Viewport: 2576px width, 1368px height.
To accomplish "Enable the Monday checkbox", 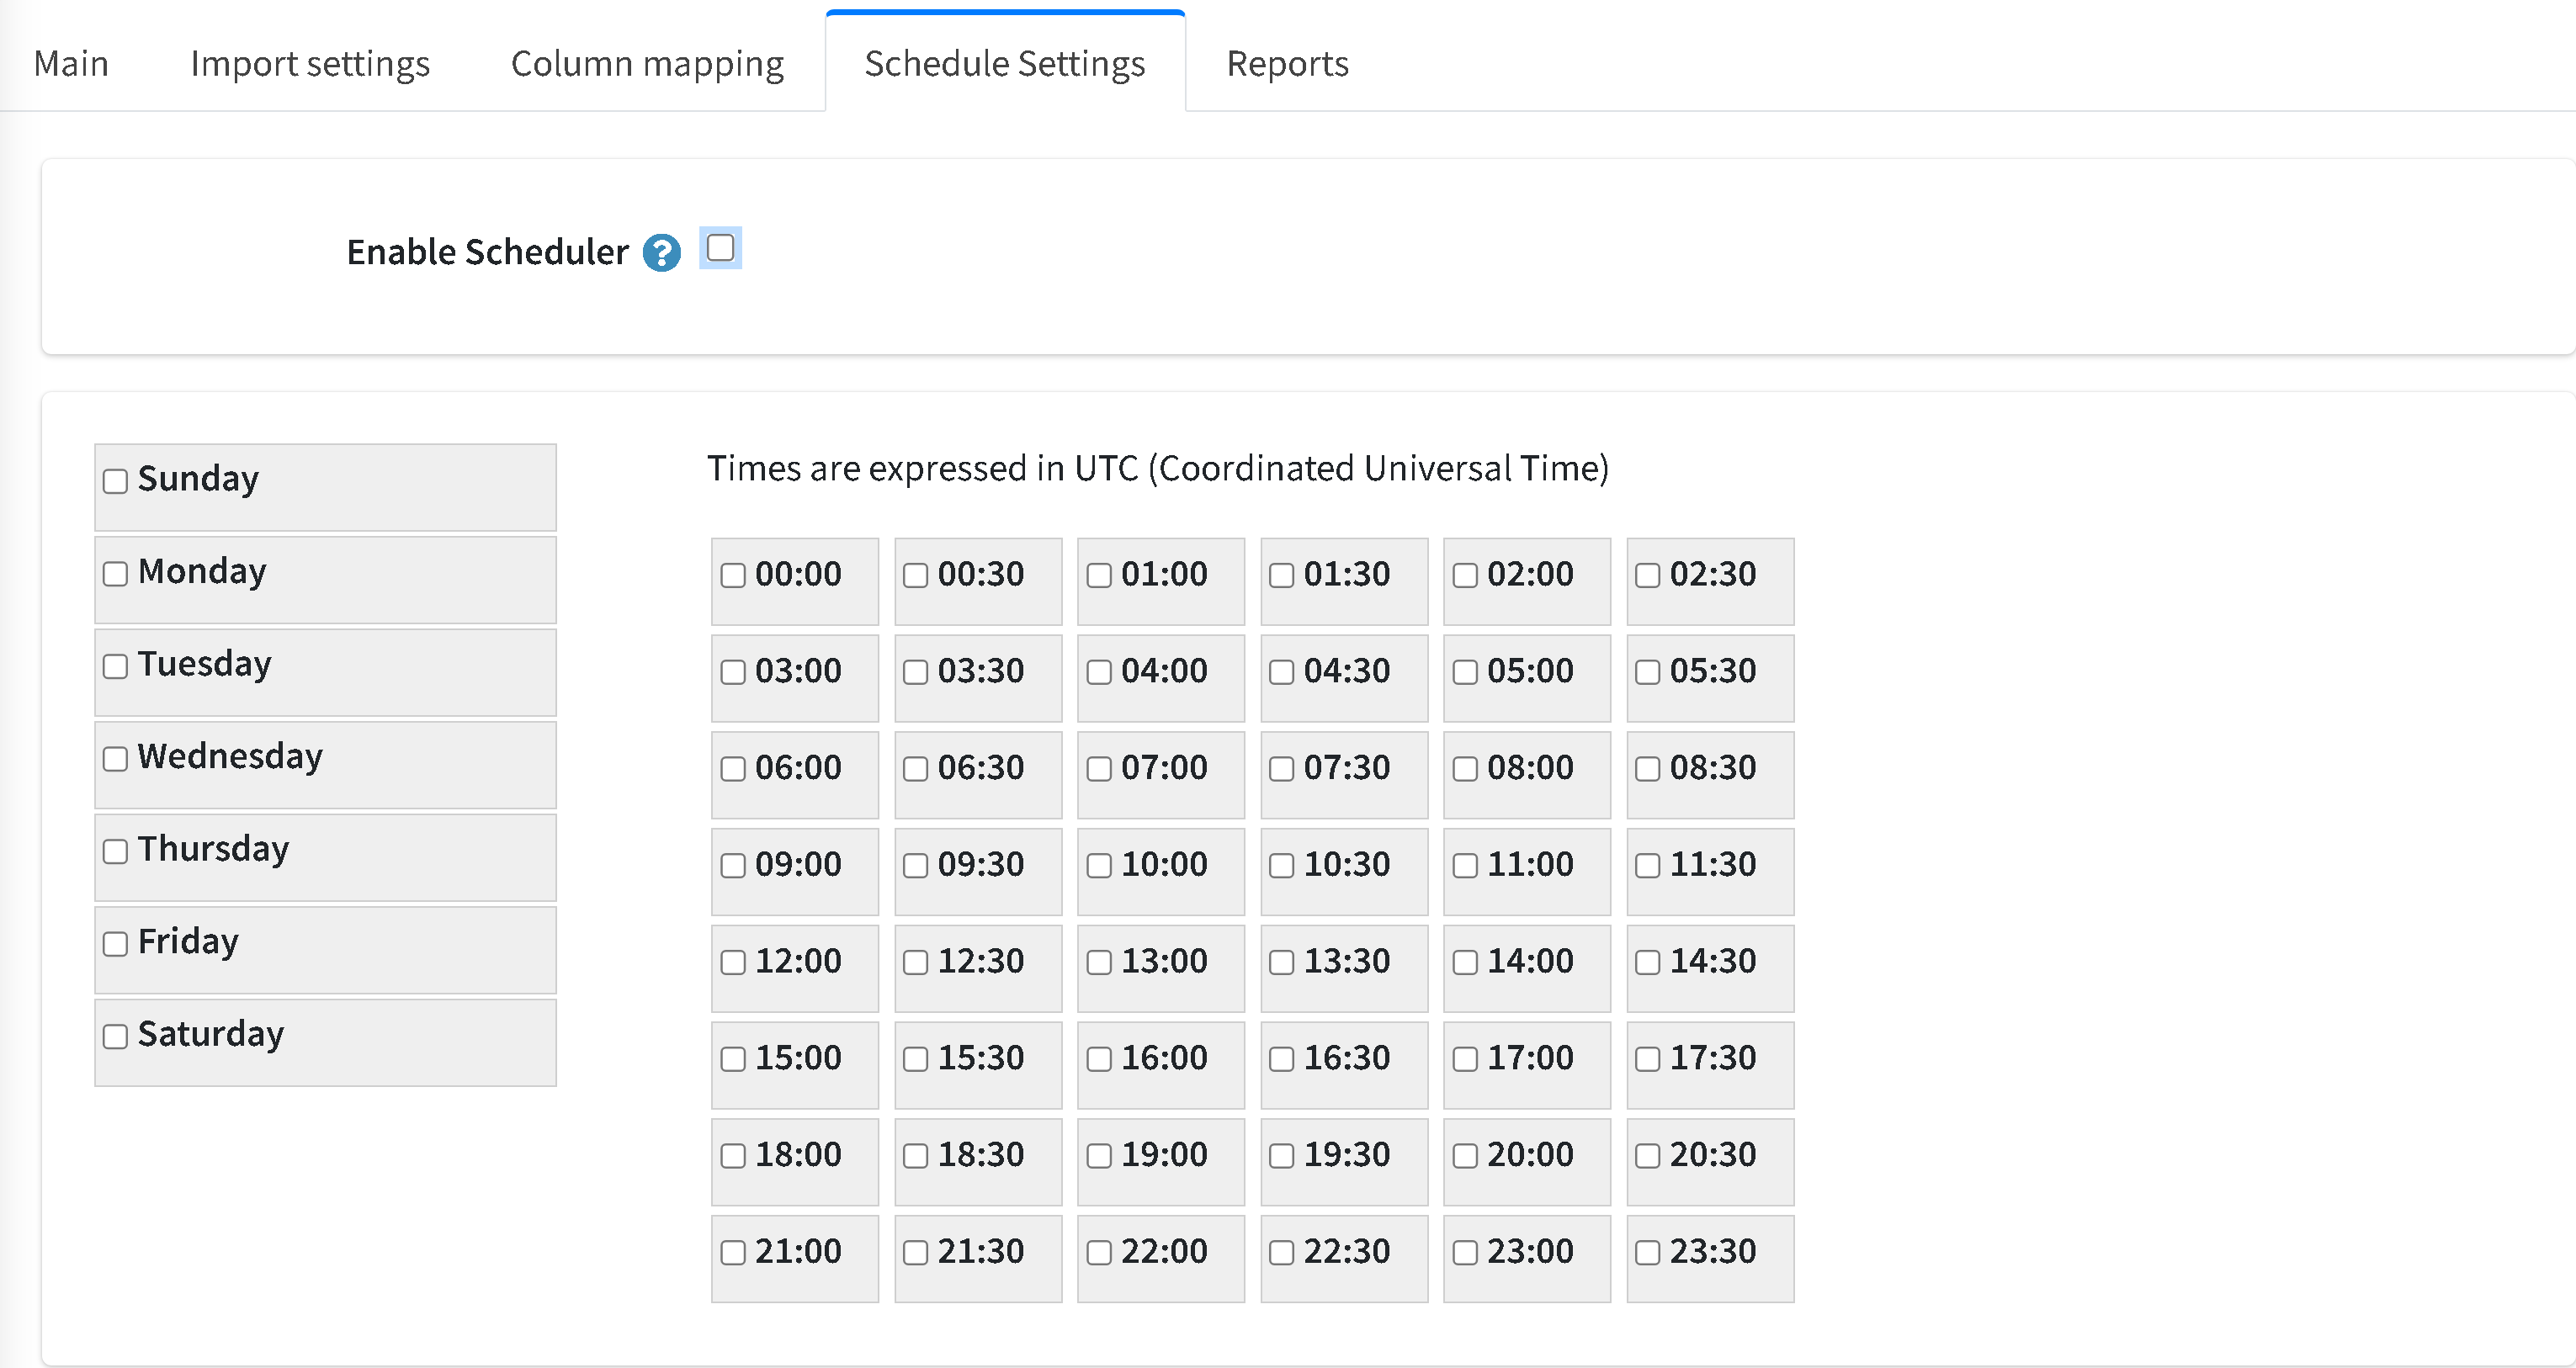I will [x=116, y=574].
